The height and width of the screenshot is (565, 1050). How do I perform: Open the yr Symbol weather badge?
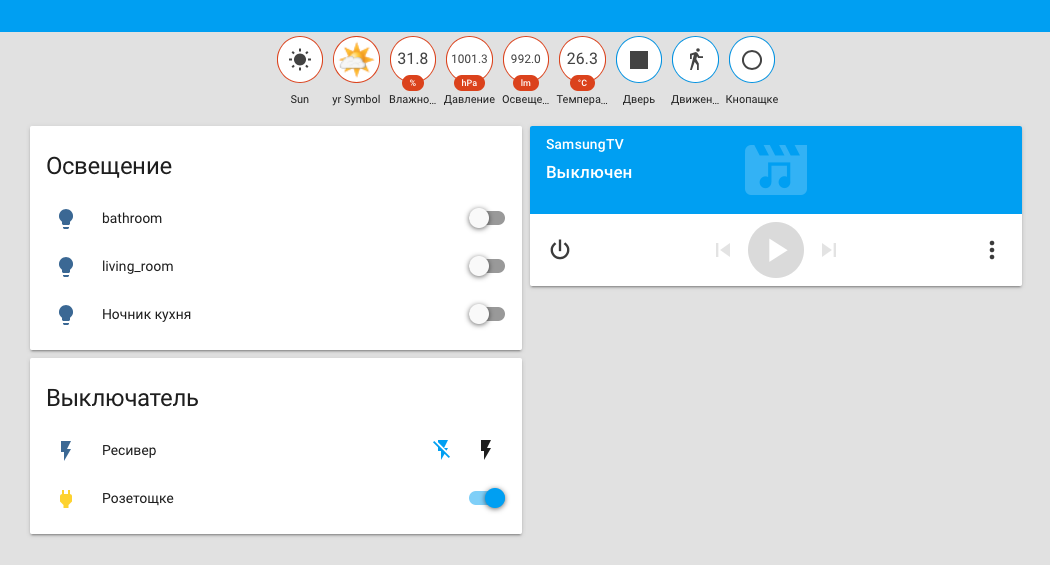point(356,60)
